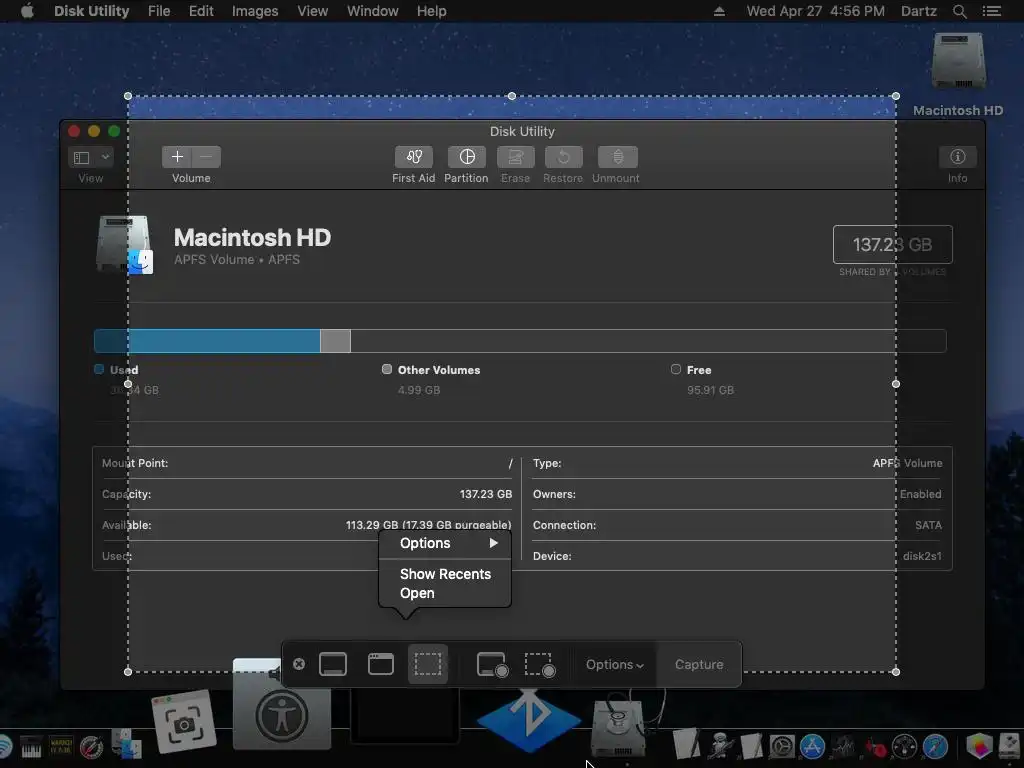Click the blue Used segment of storage bar
Viewport: 1024px width, 768px height.
click(207, 341)
